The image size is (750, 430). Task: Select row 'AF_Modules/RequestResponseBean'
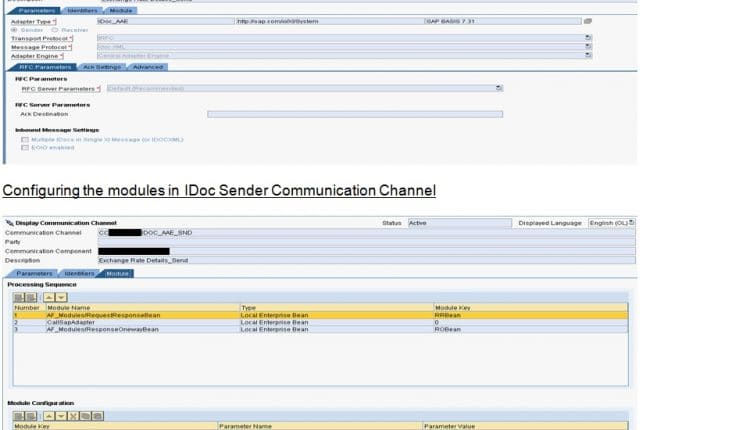pos(320,315)
